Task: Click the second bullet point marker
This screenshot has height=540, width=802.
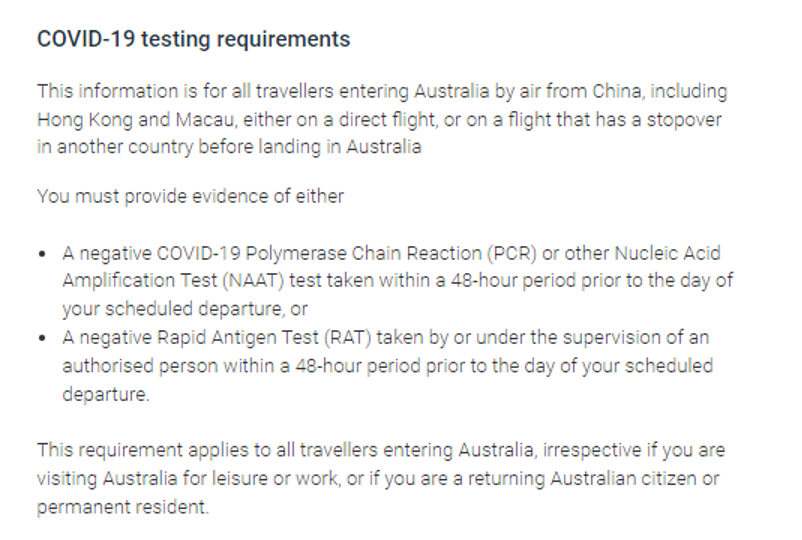Action: 41,339
